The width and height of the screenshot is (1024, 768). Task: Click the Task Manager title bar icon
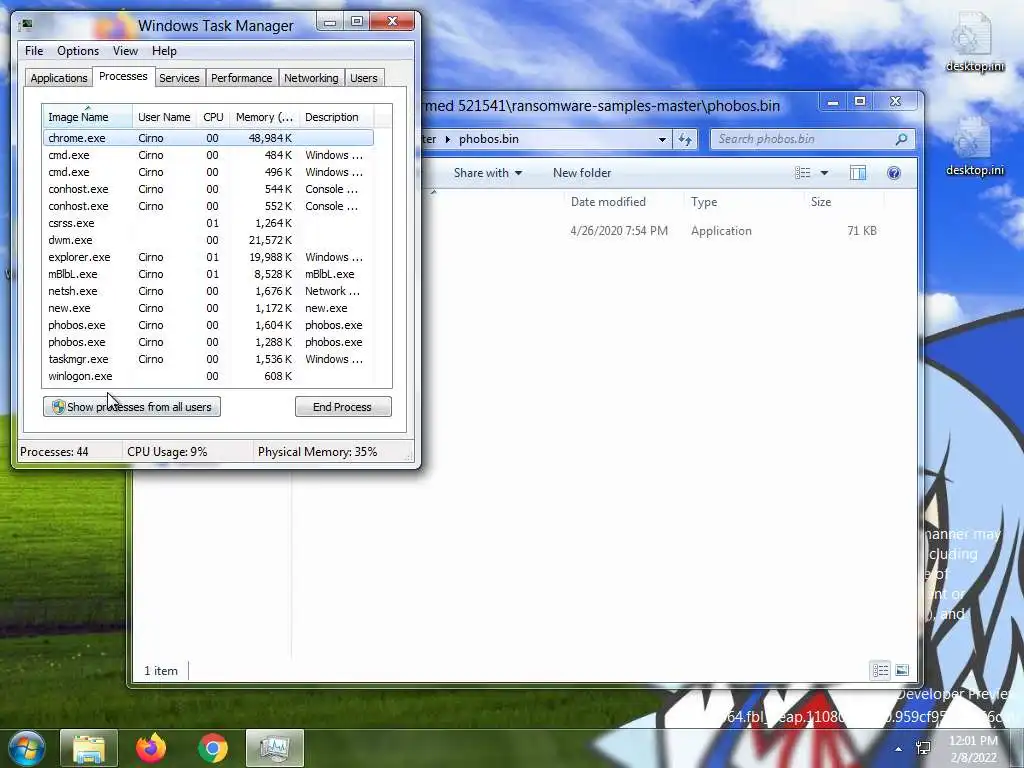click(x=26, y=25)
